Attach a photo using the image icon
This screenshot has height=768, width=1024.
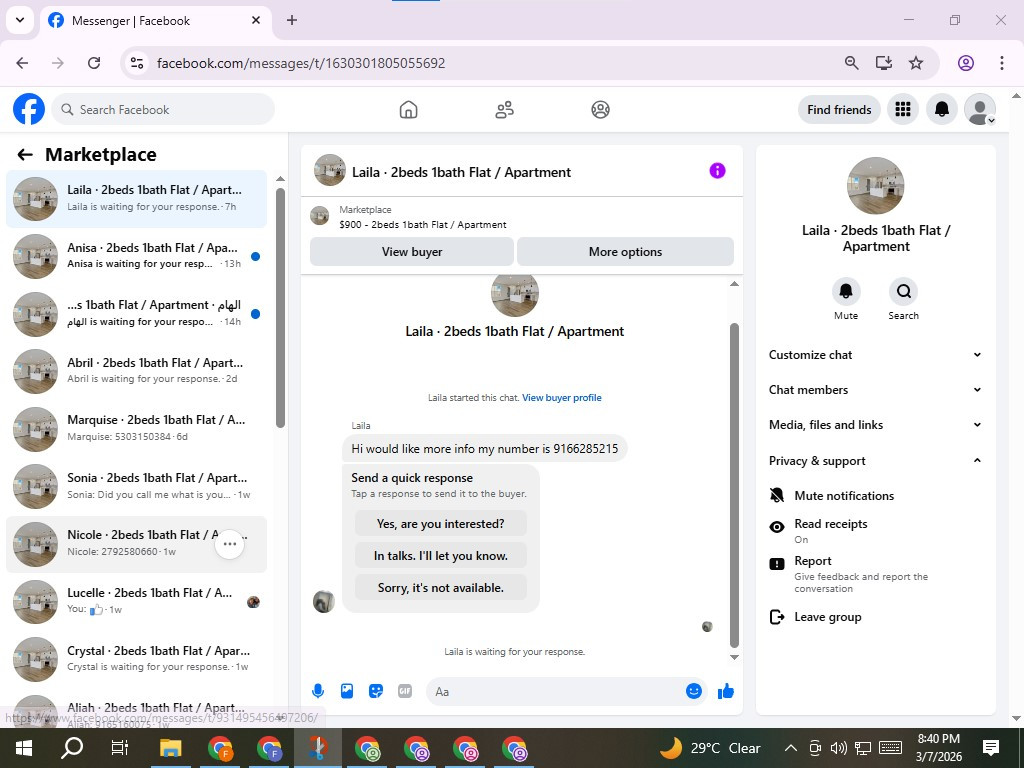click(347, 691)
